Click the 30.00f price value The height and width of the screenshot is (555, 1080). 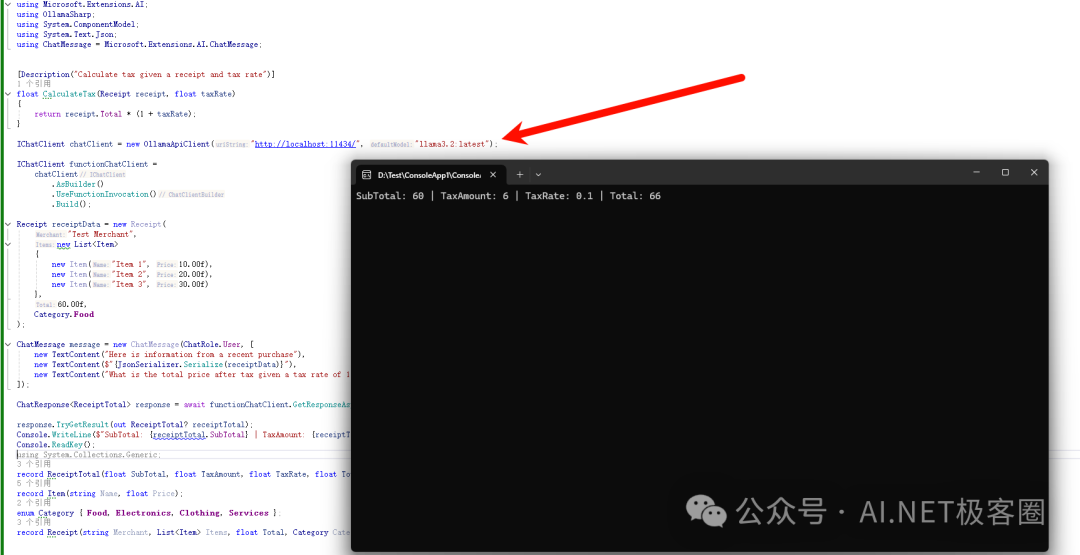(192, 284)
